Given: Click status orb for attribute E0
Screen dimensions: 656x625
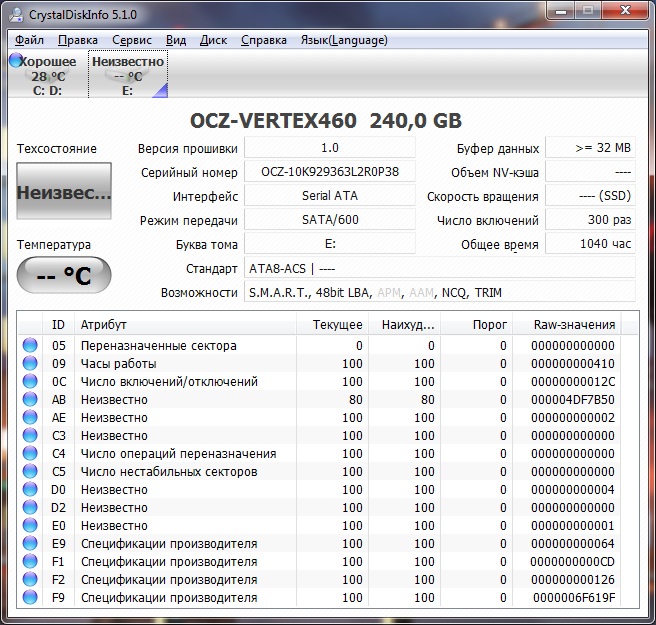Looking at the screenshot, I should (30, 525).
